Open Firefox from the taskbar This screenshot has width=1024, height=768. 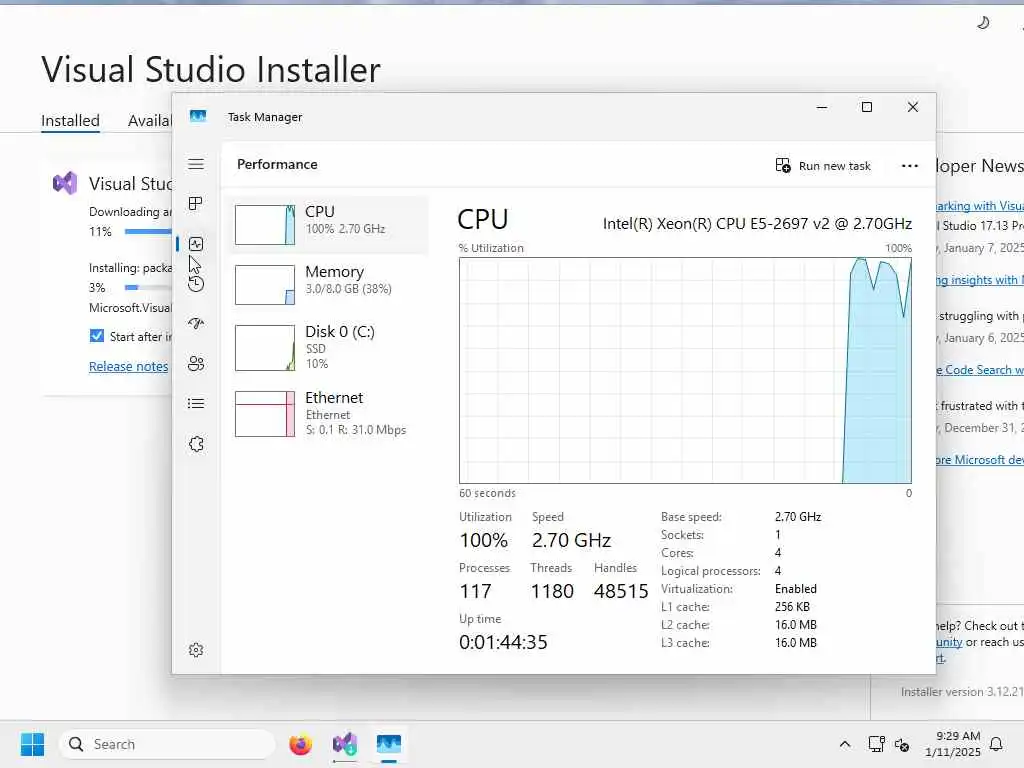click(x=300, y=744)
